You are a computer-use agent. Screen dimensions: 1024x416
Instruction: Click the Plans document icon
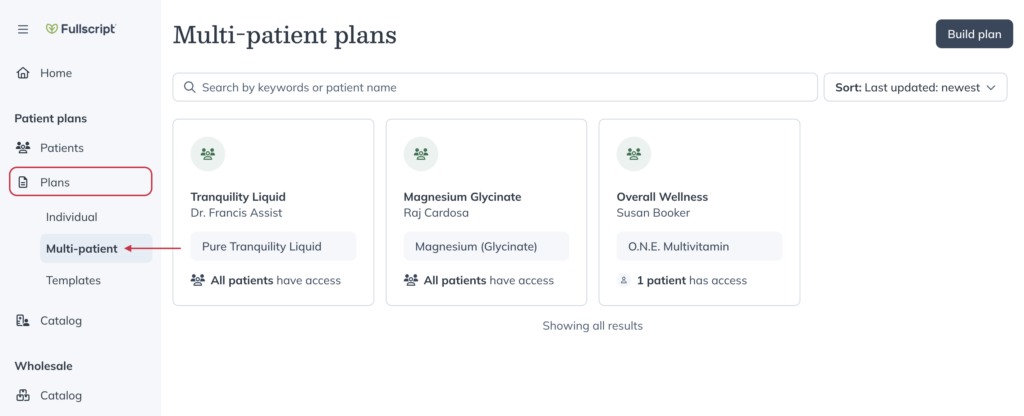coord(24,182)
